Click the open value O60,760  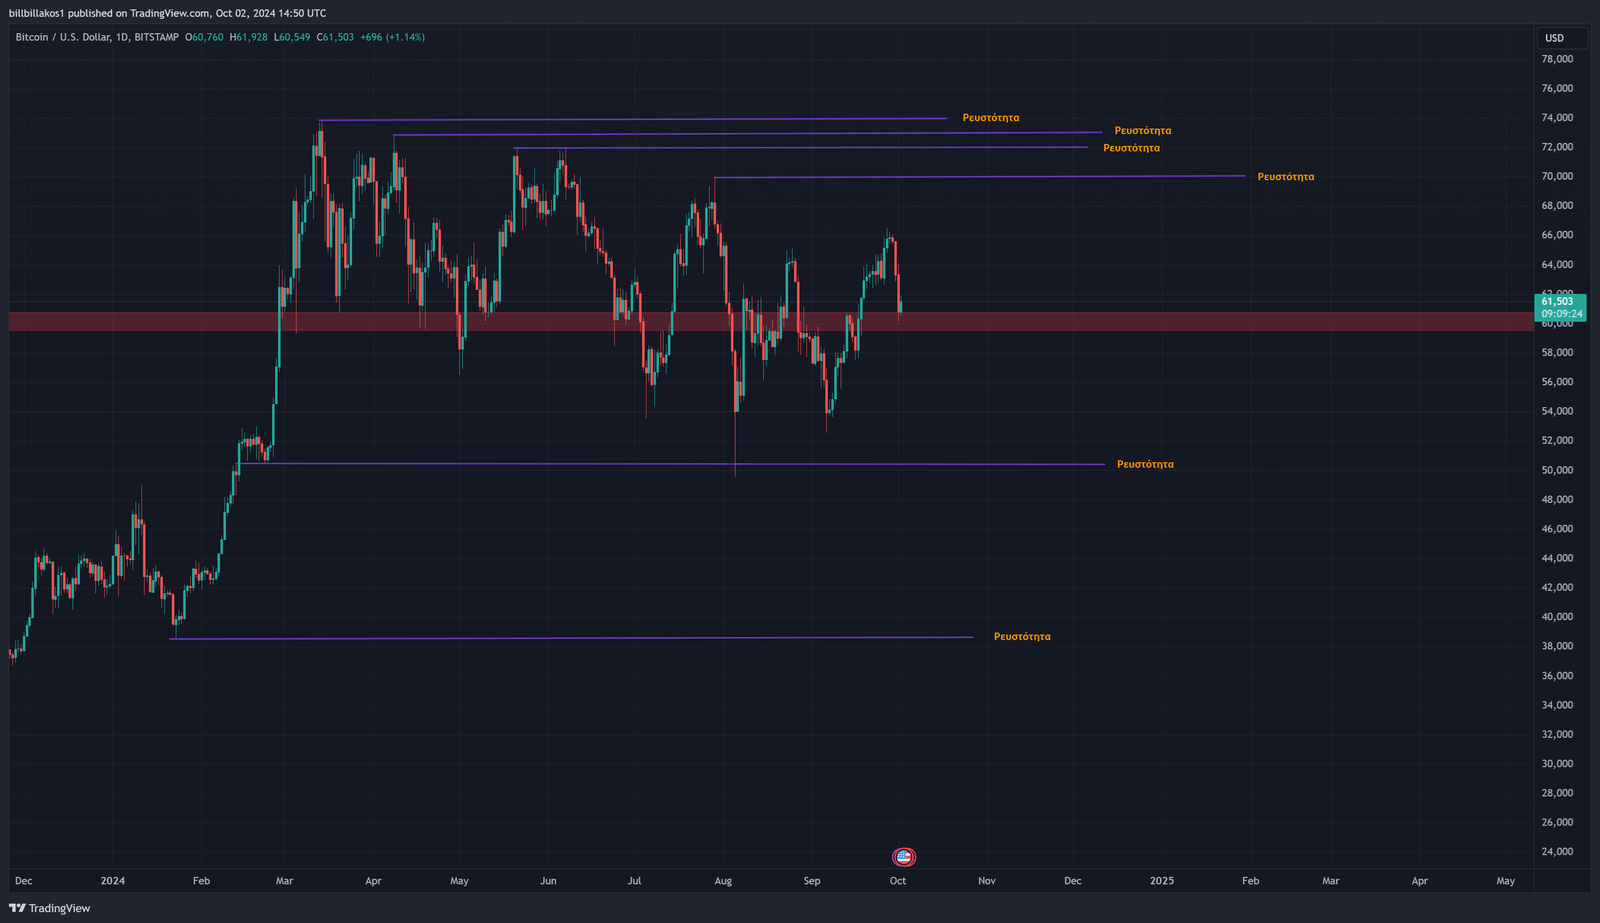tap(204, 37)
